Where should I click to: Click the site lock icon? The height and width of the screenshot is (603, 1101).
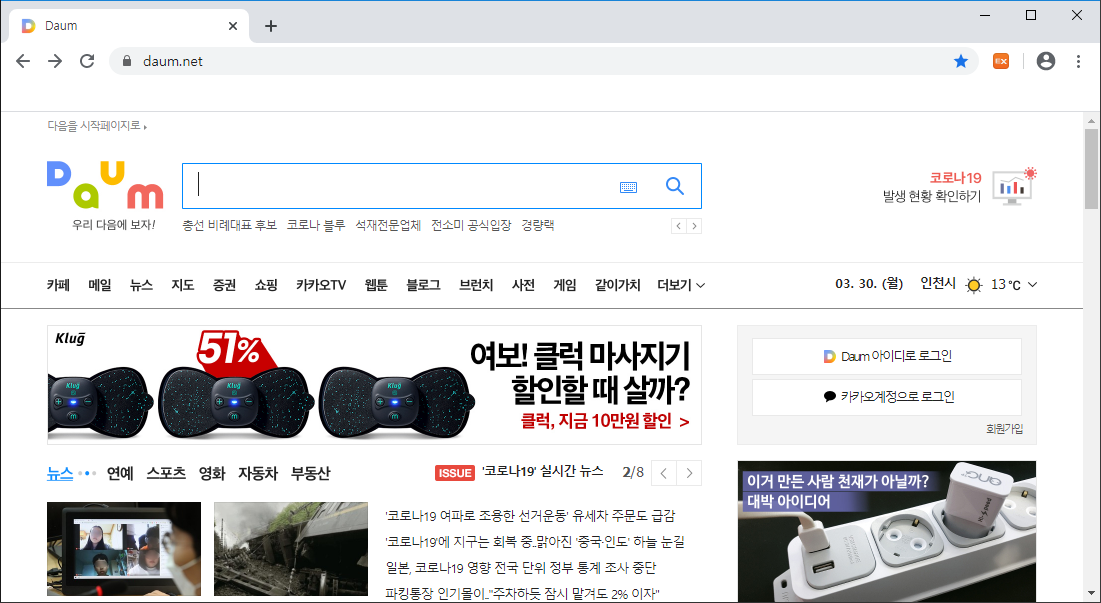[x=127, y=61]
